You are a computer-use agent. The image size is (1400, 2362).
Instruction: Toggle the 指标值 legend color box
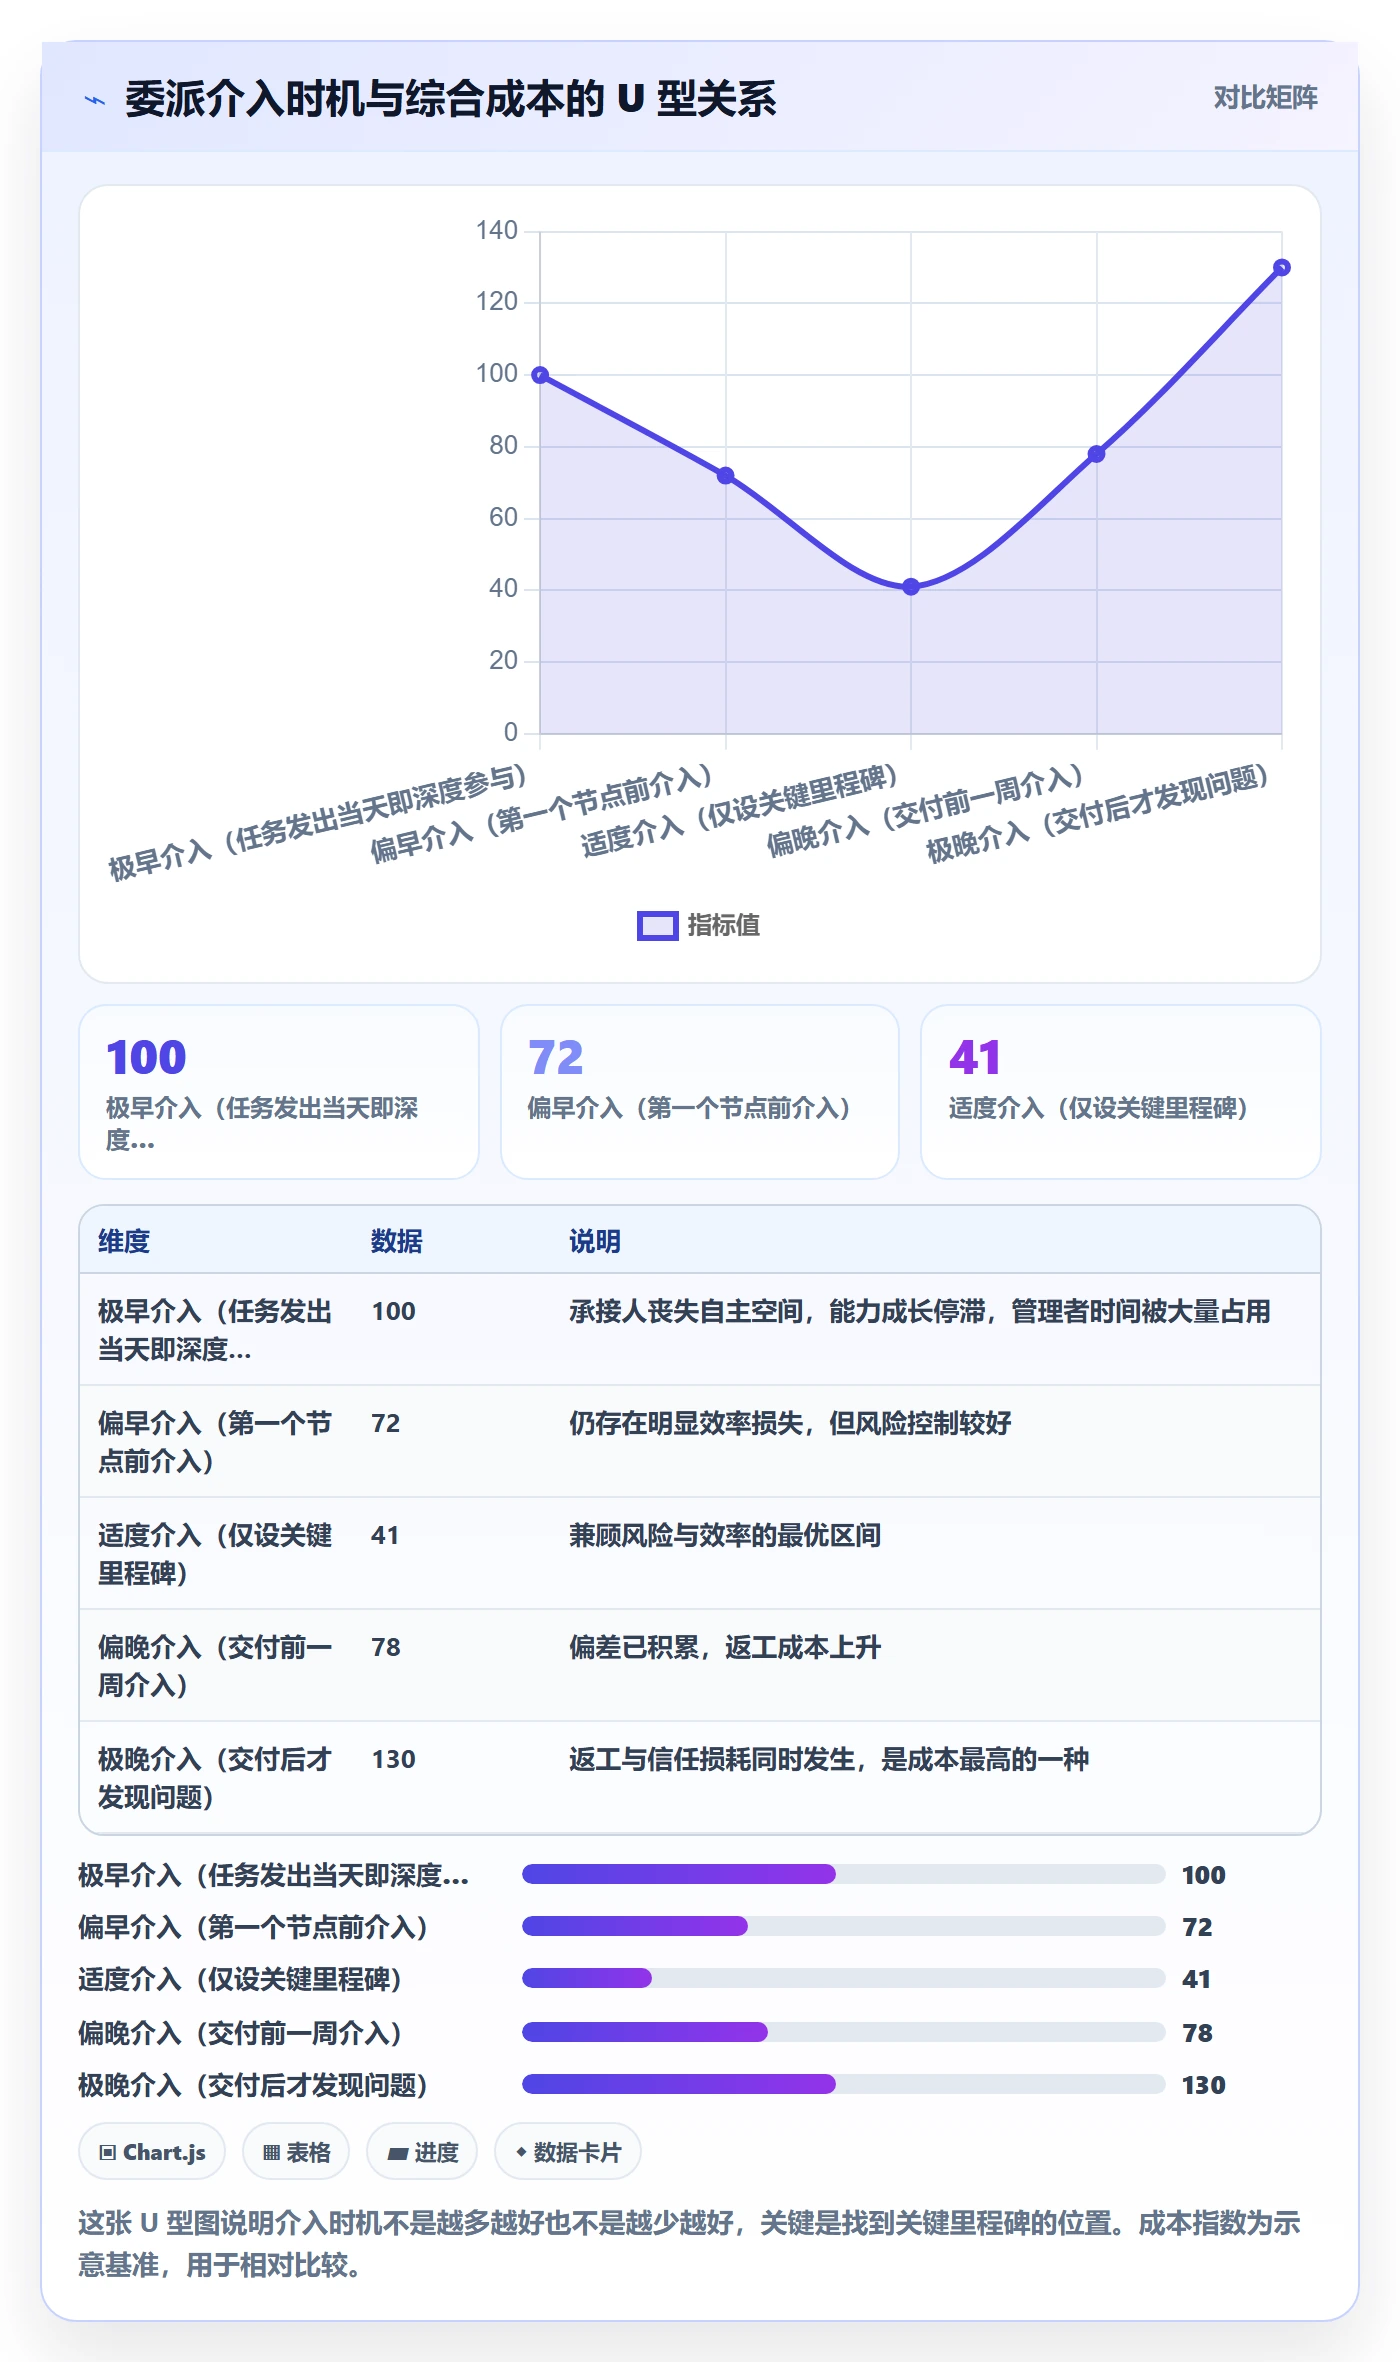point(657,926)
